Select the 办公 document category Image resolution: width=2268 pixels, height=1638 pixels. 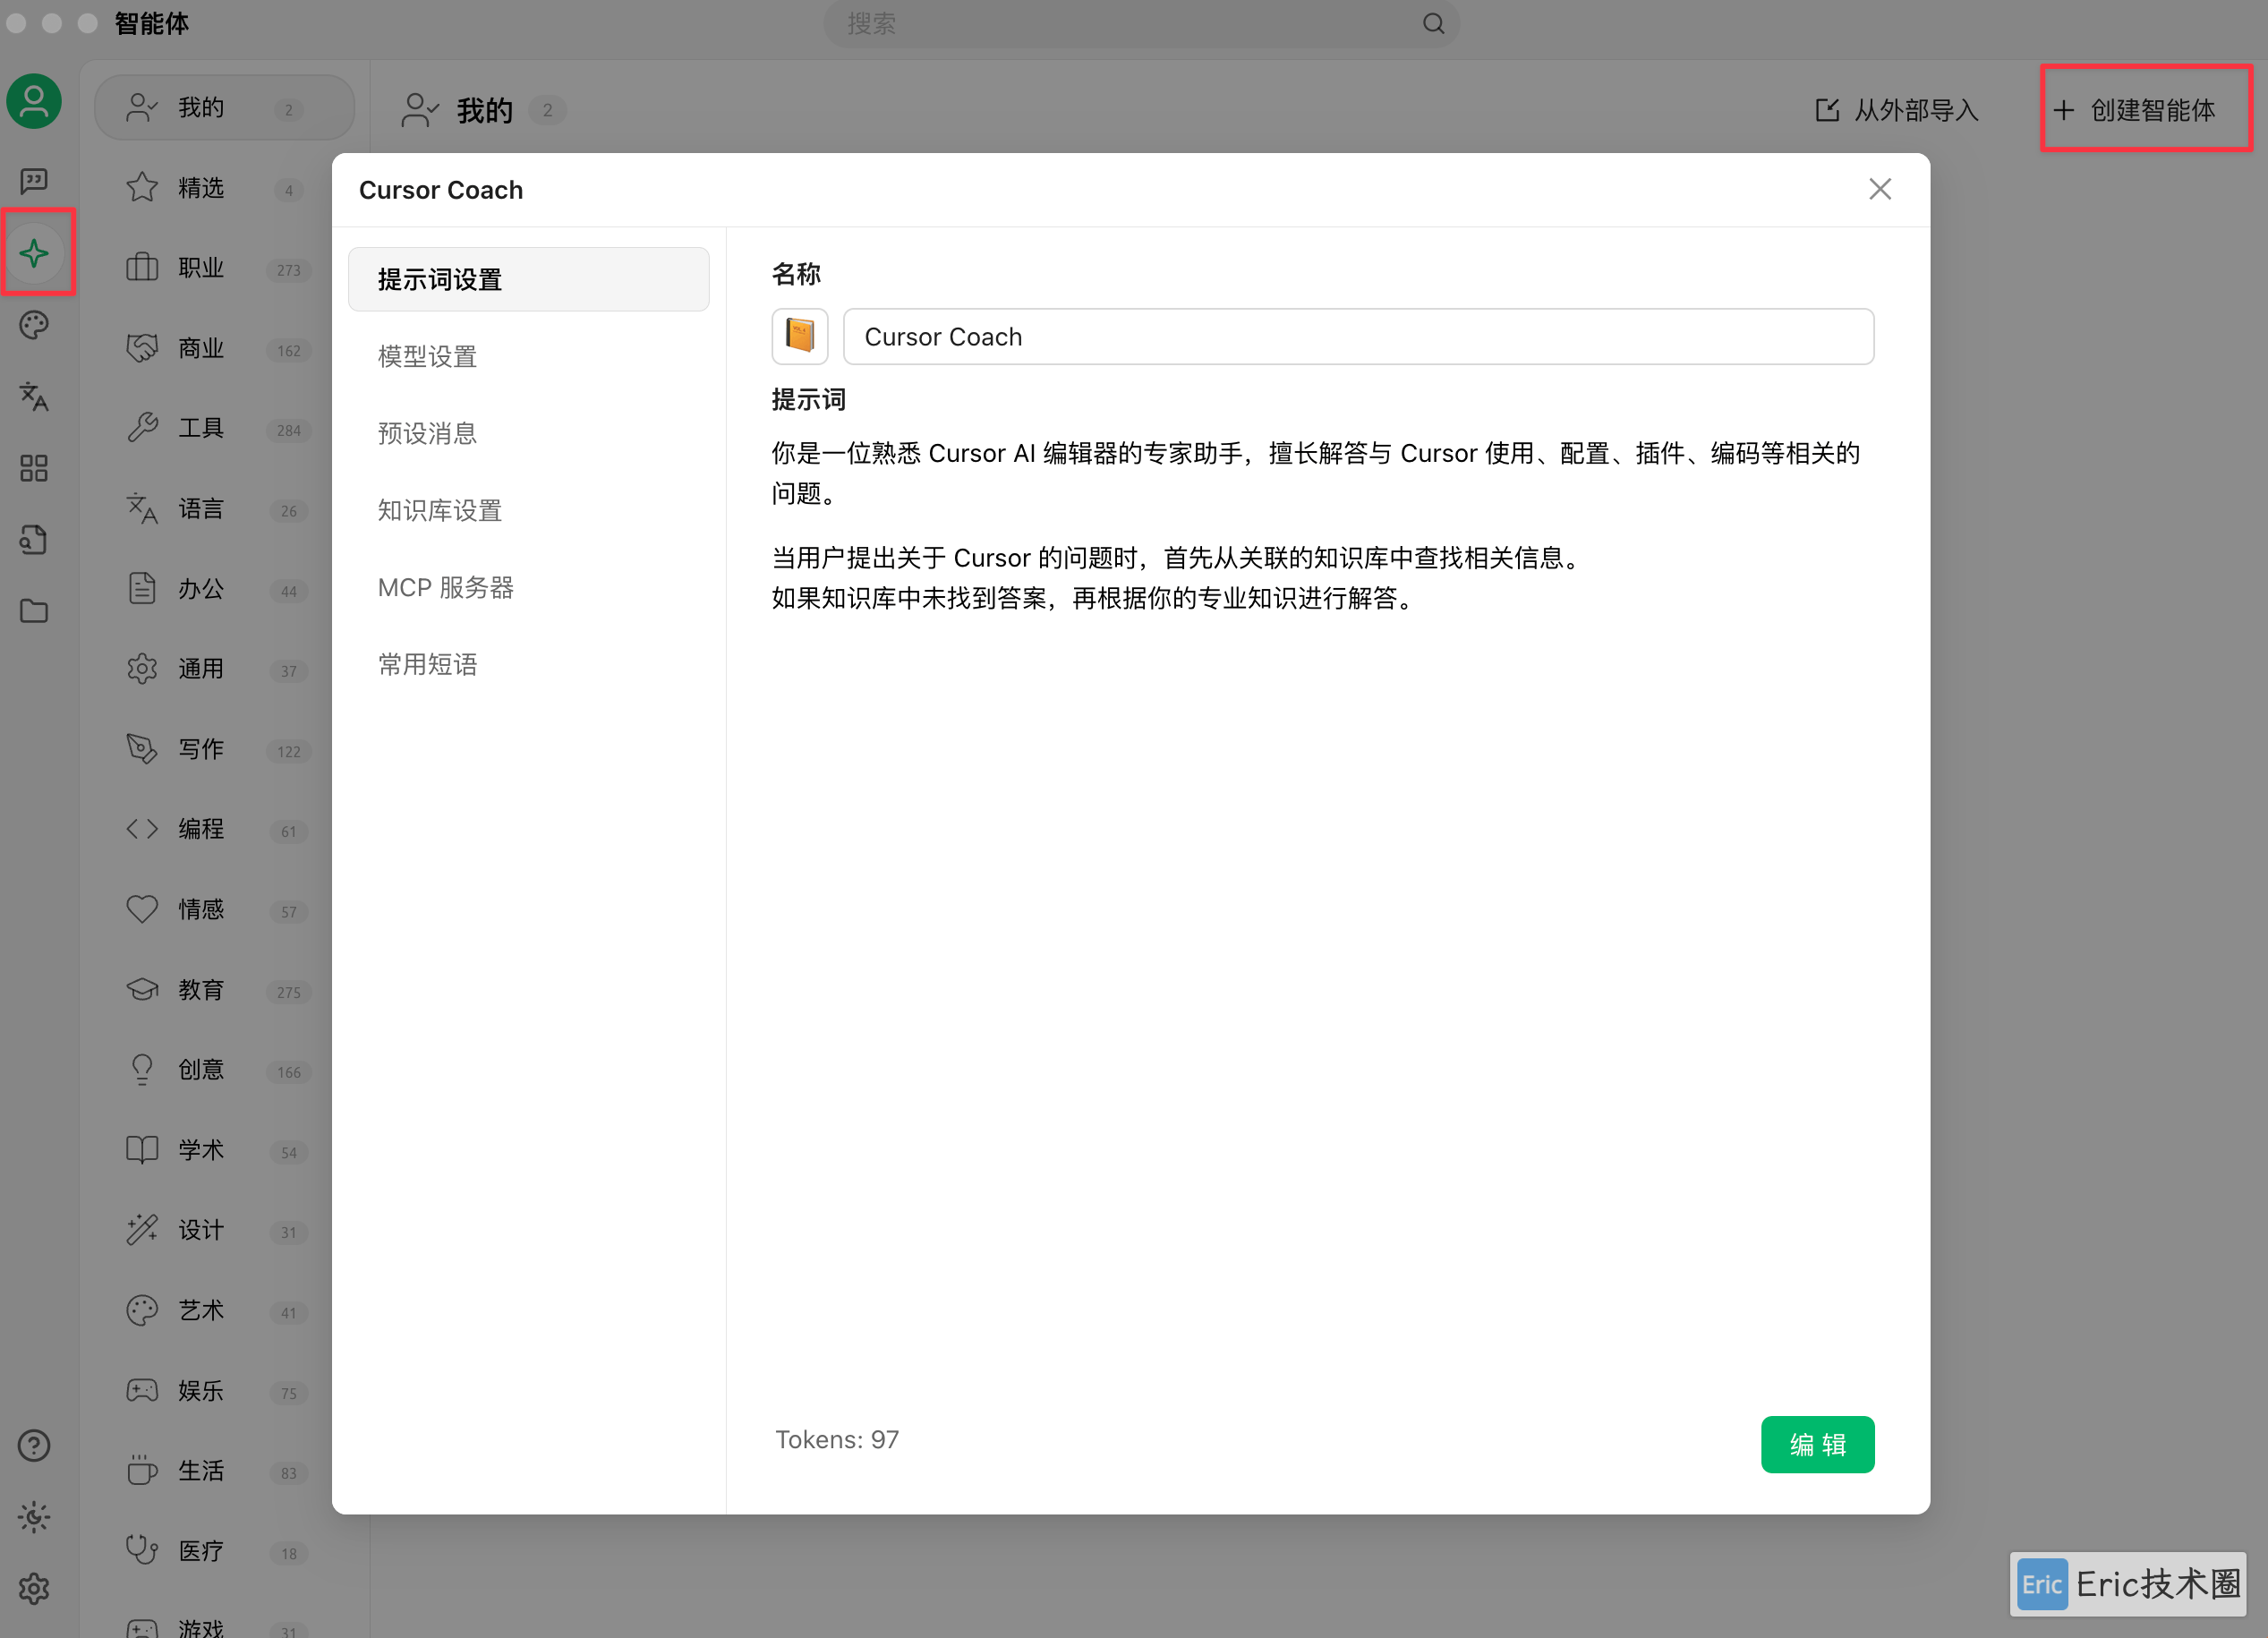[224, 589]
